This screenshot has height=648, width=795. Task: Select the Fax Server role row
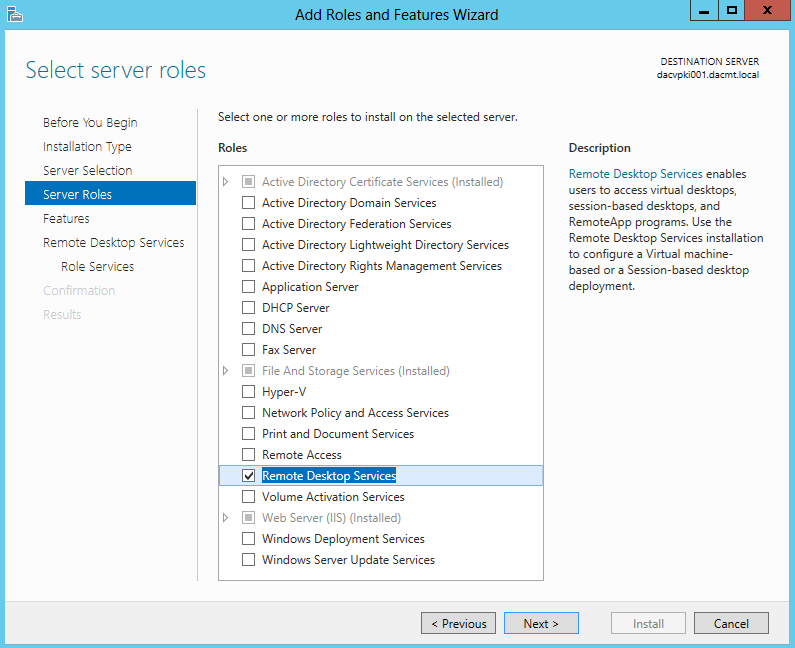[x=381, y=350]
